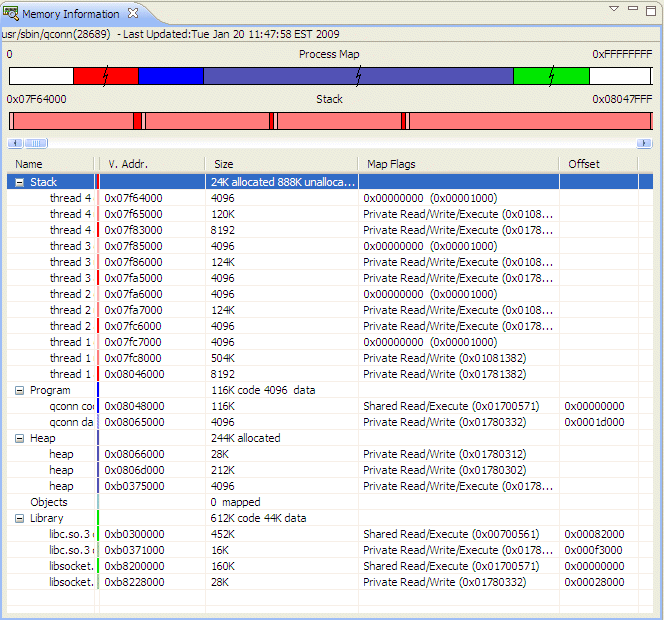Click the lightning bolt on the green segment
Viewport: 664px width, 620px height.
[x=551, y=76]
